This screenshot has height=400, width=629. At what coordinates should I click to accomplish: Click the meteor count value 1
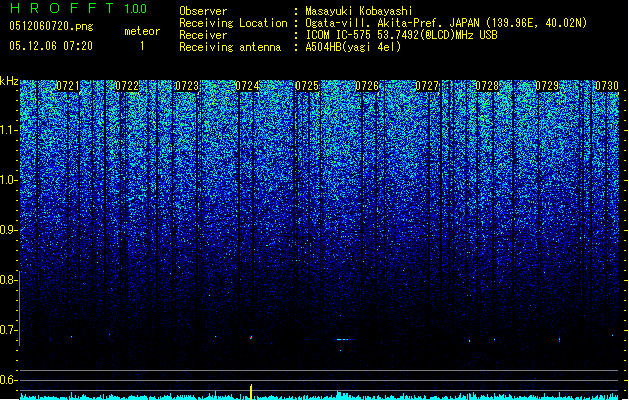[x=142, y=46]
